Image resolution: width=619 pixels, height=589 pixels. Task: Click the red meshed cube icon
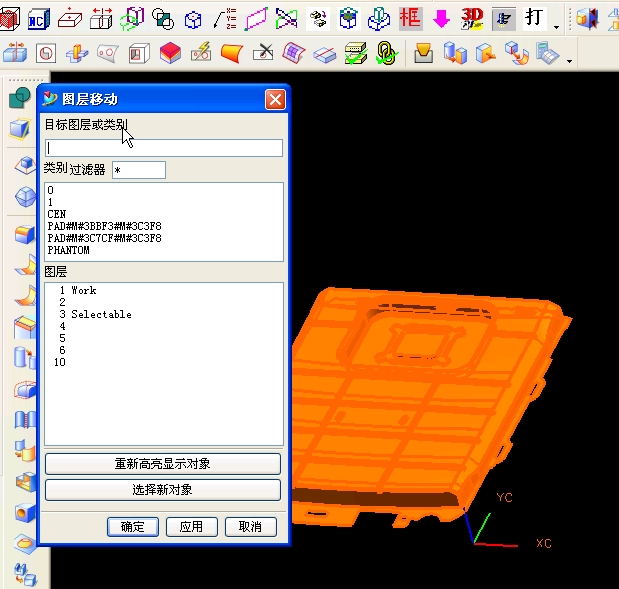tap(9, 19)
